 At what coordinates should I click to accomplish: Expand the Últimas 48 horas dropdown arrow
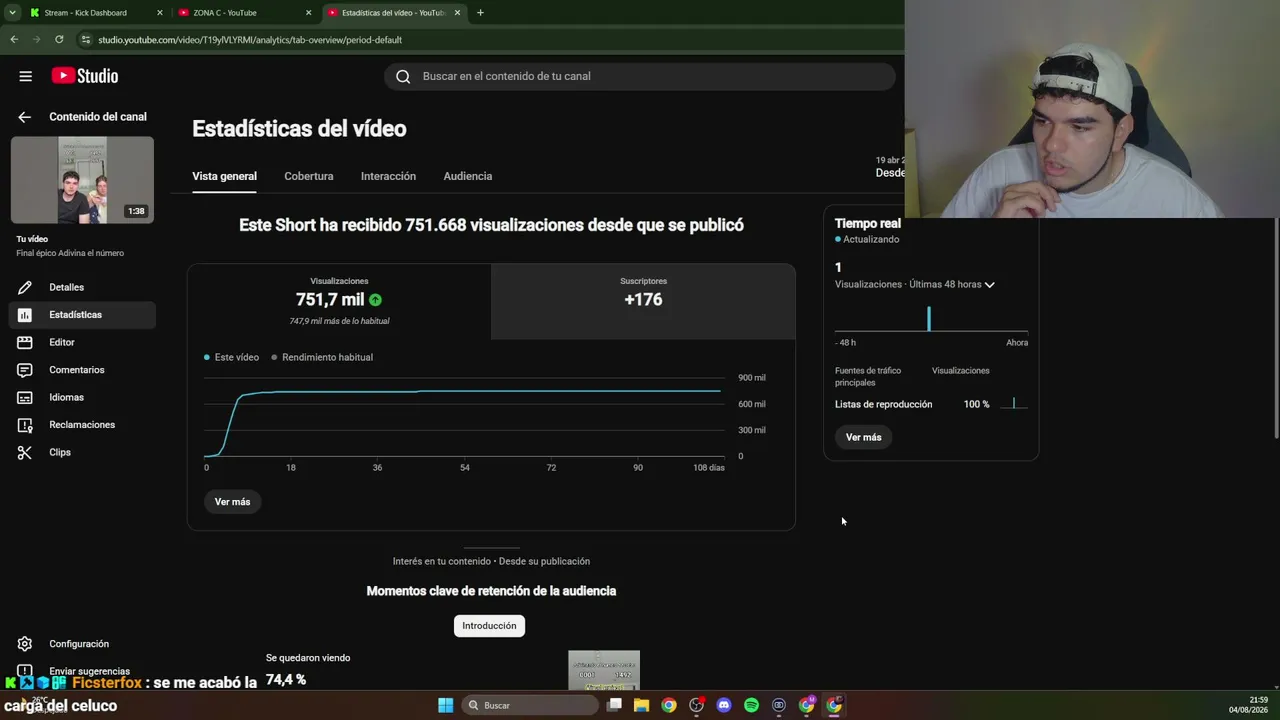pyautogui.click(x=990, y=285)
